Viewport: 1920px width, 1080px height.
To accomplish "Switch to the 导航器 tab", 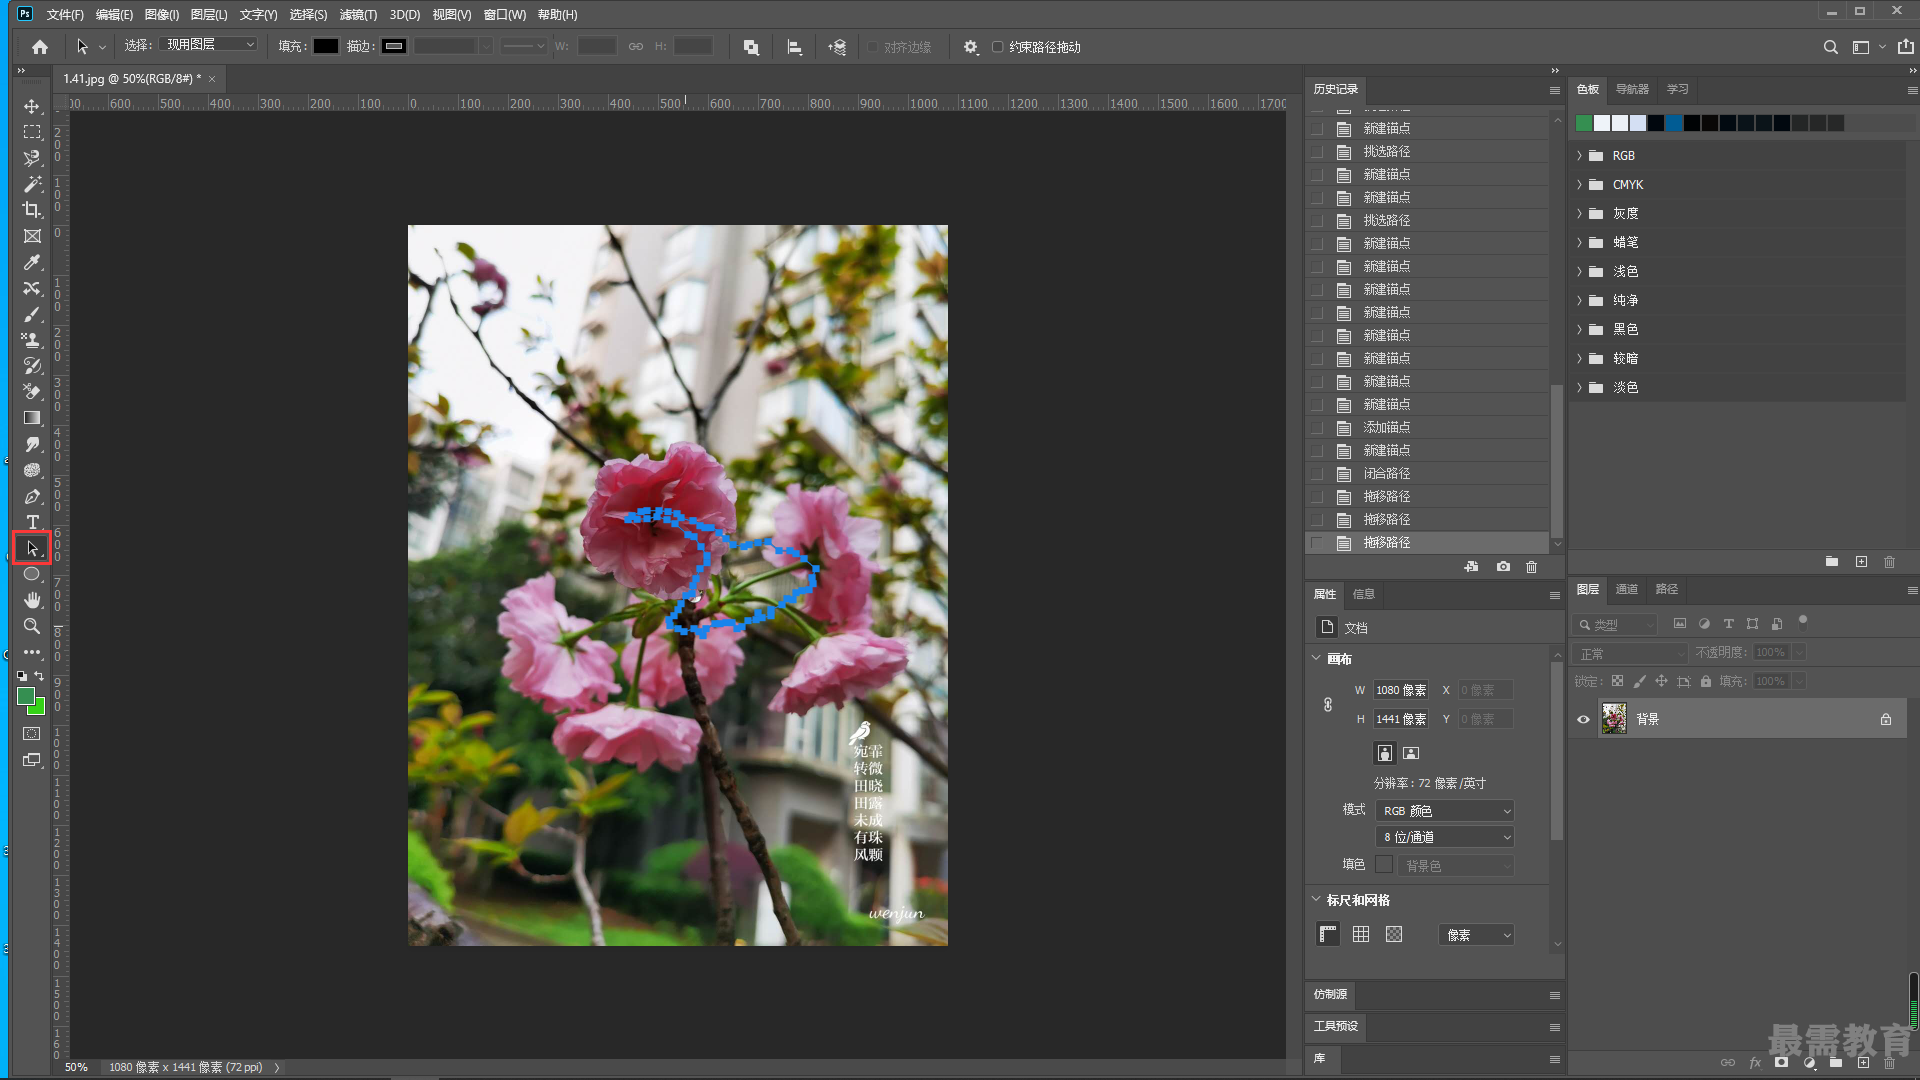I will [x=1632, y=89].
